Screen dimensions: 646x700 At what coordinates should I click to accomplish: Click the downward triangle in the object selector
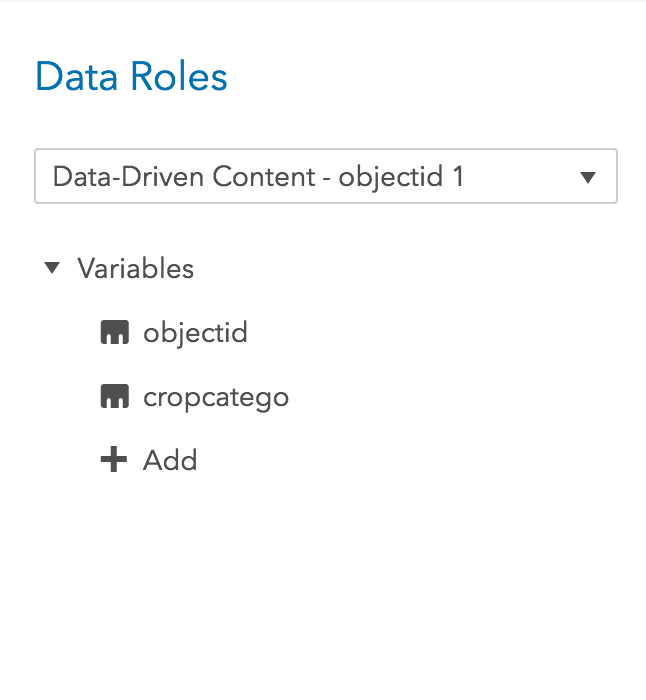tap(588, 177)
